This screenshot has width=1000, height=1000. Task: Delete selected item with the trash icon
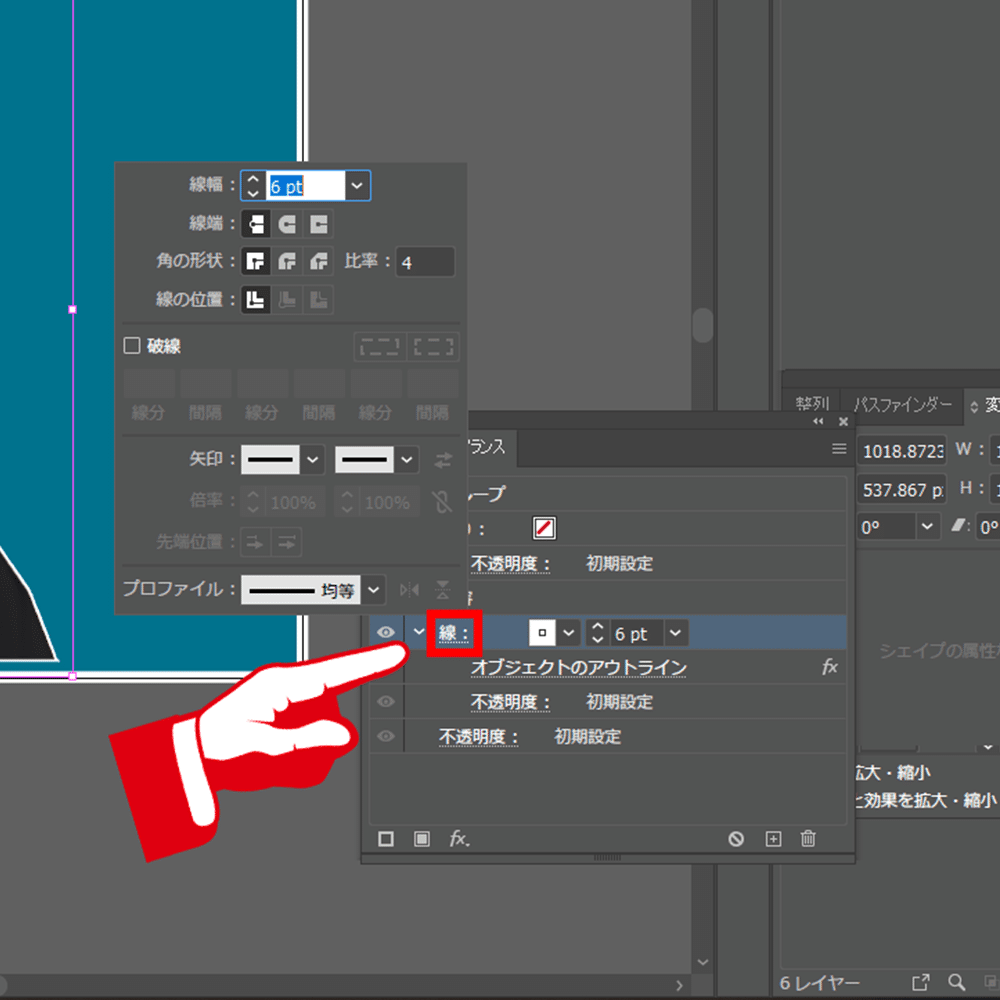pyautogui.click(x=808, y=839)
